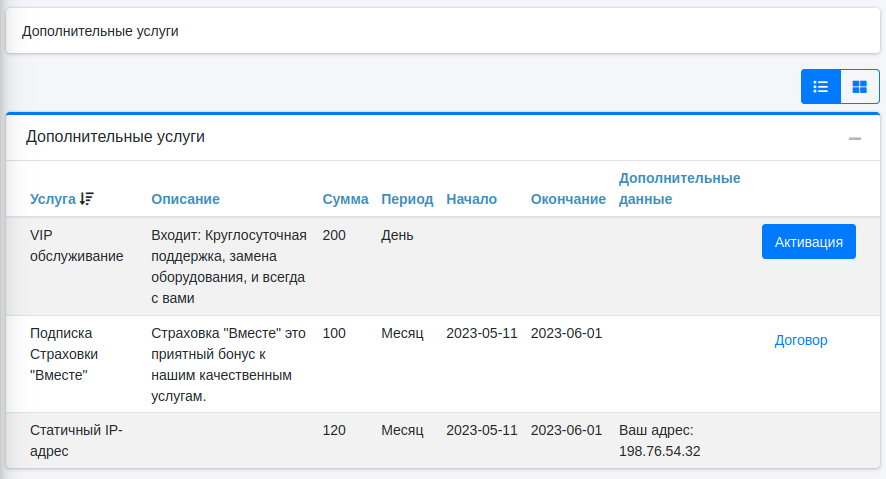Sort table by Сумма column
The width and height of the screenshot is (886, 479).
[x=345, y=199]
